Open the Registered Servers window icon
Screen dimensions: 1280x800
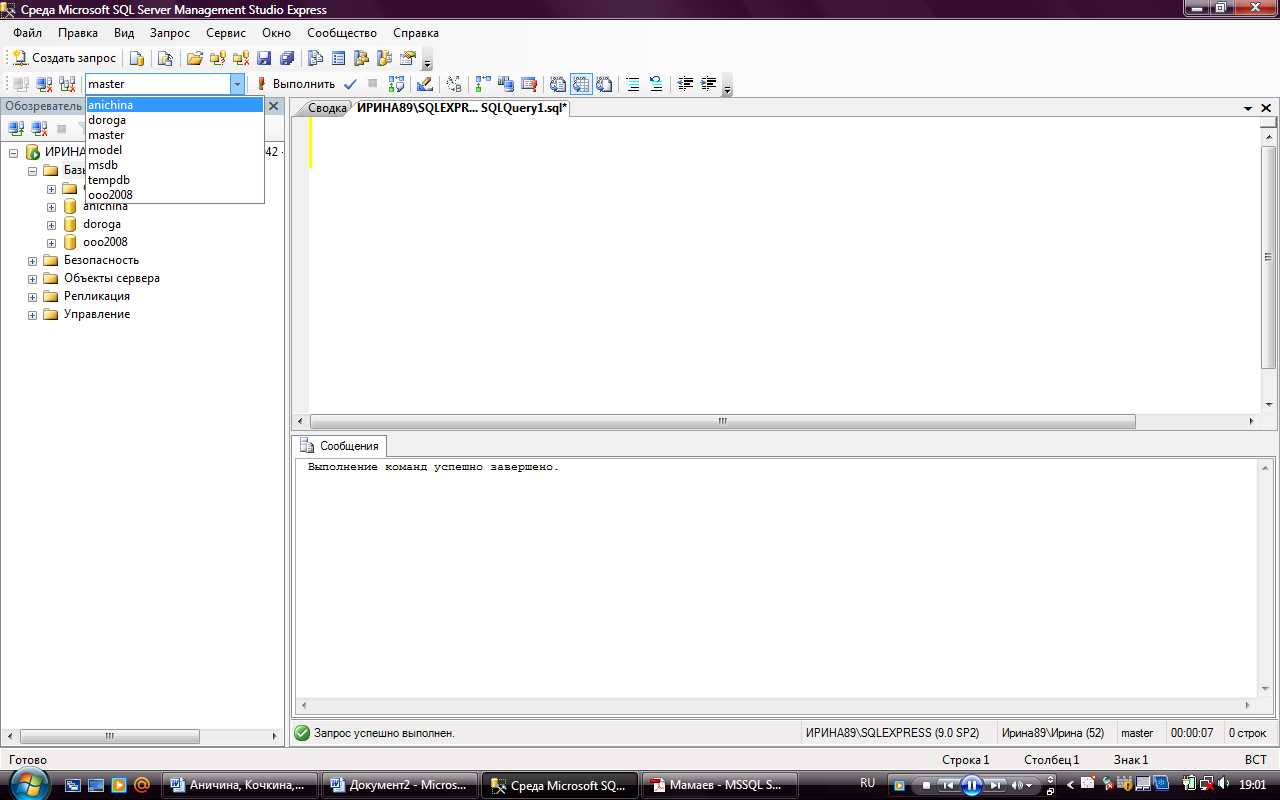pyautogui.click(x=315, y=58)
